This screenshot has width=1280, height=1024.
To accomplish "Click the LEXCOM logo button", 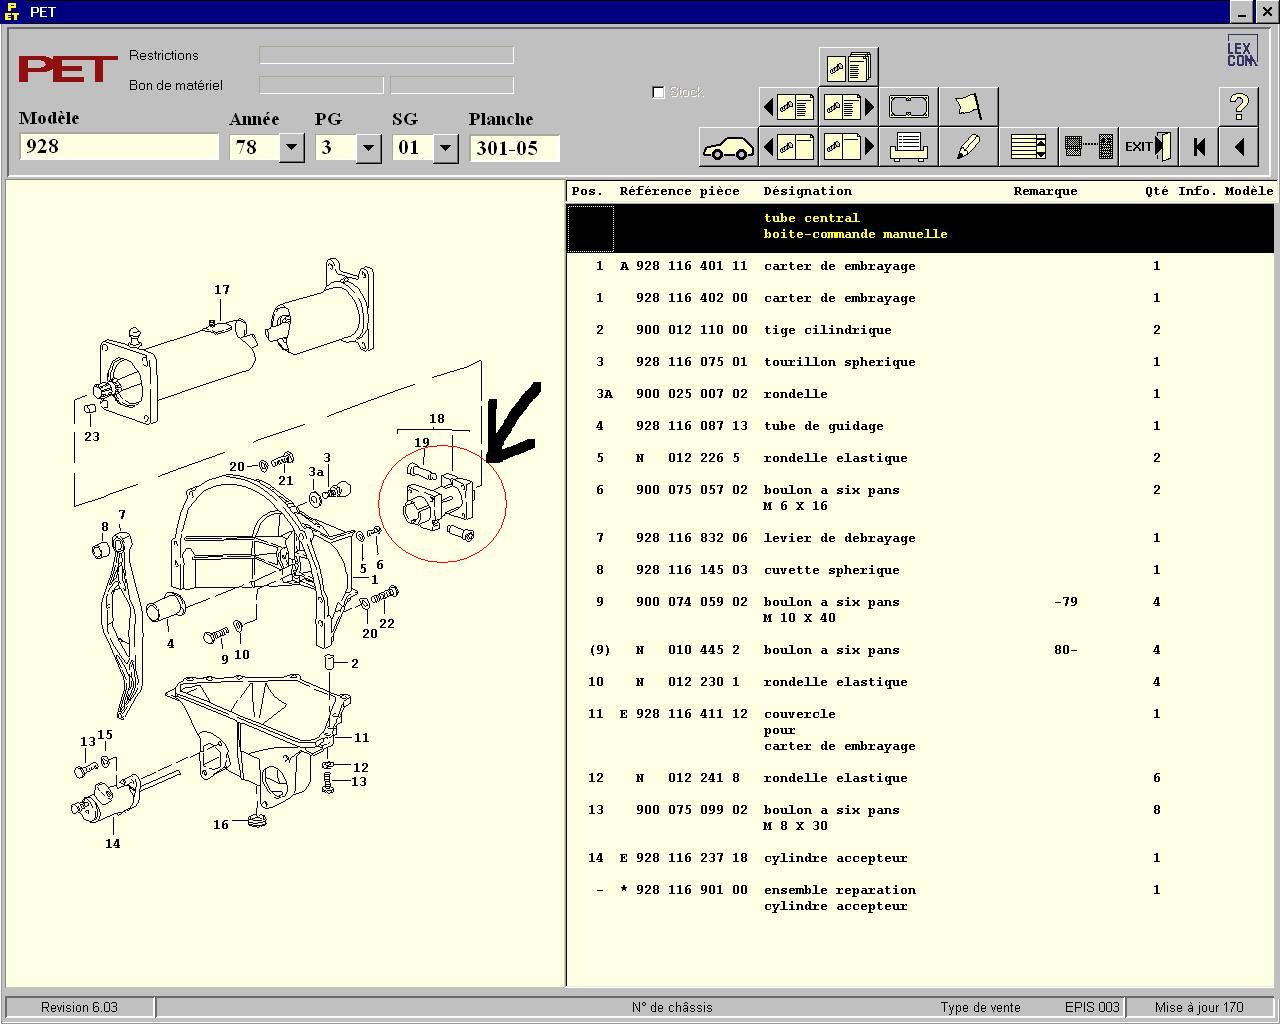I will pos(1241,52).
